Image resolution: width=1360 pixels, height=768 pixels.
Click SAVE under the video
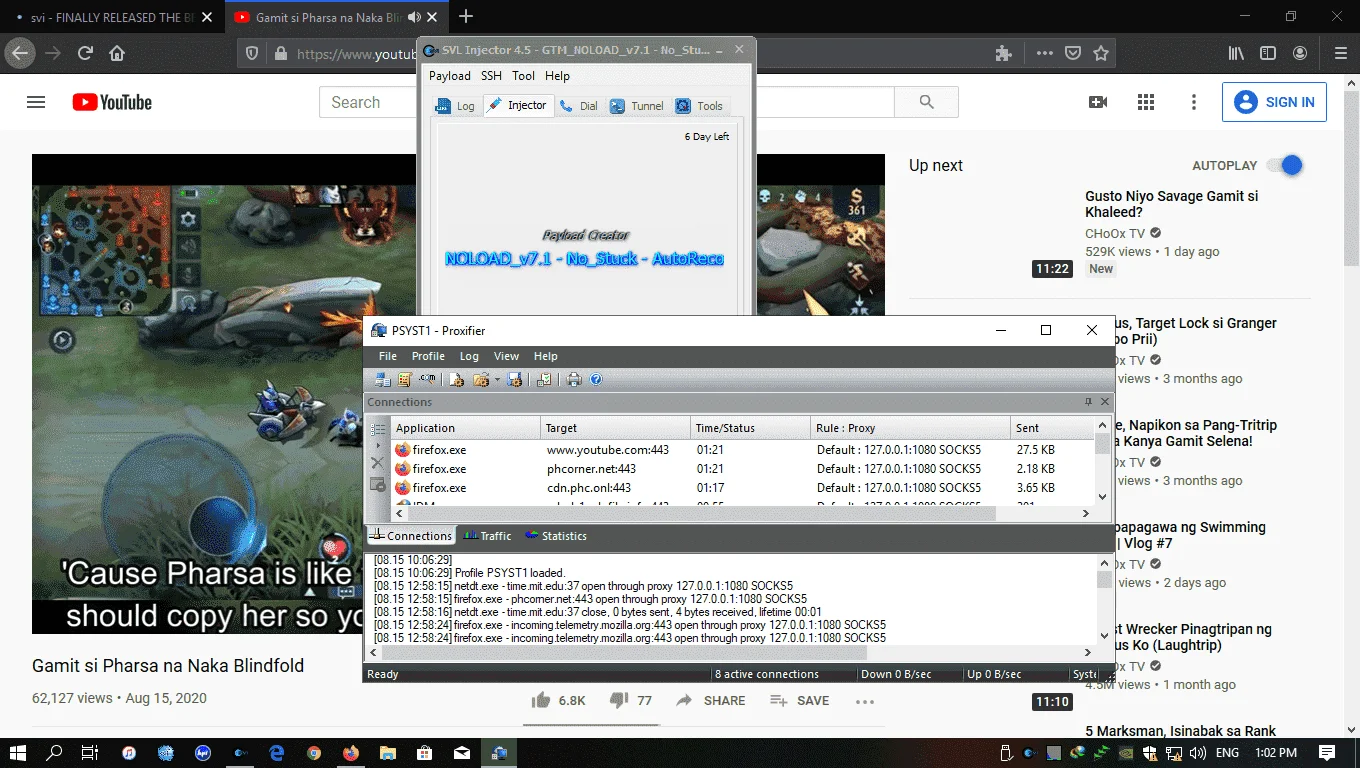tap(799, 701)
